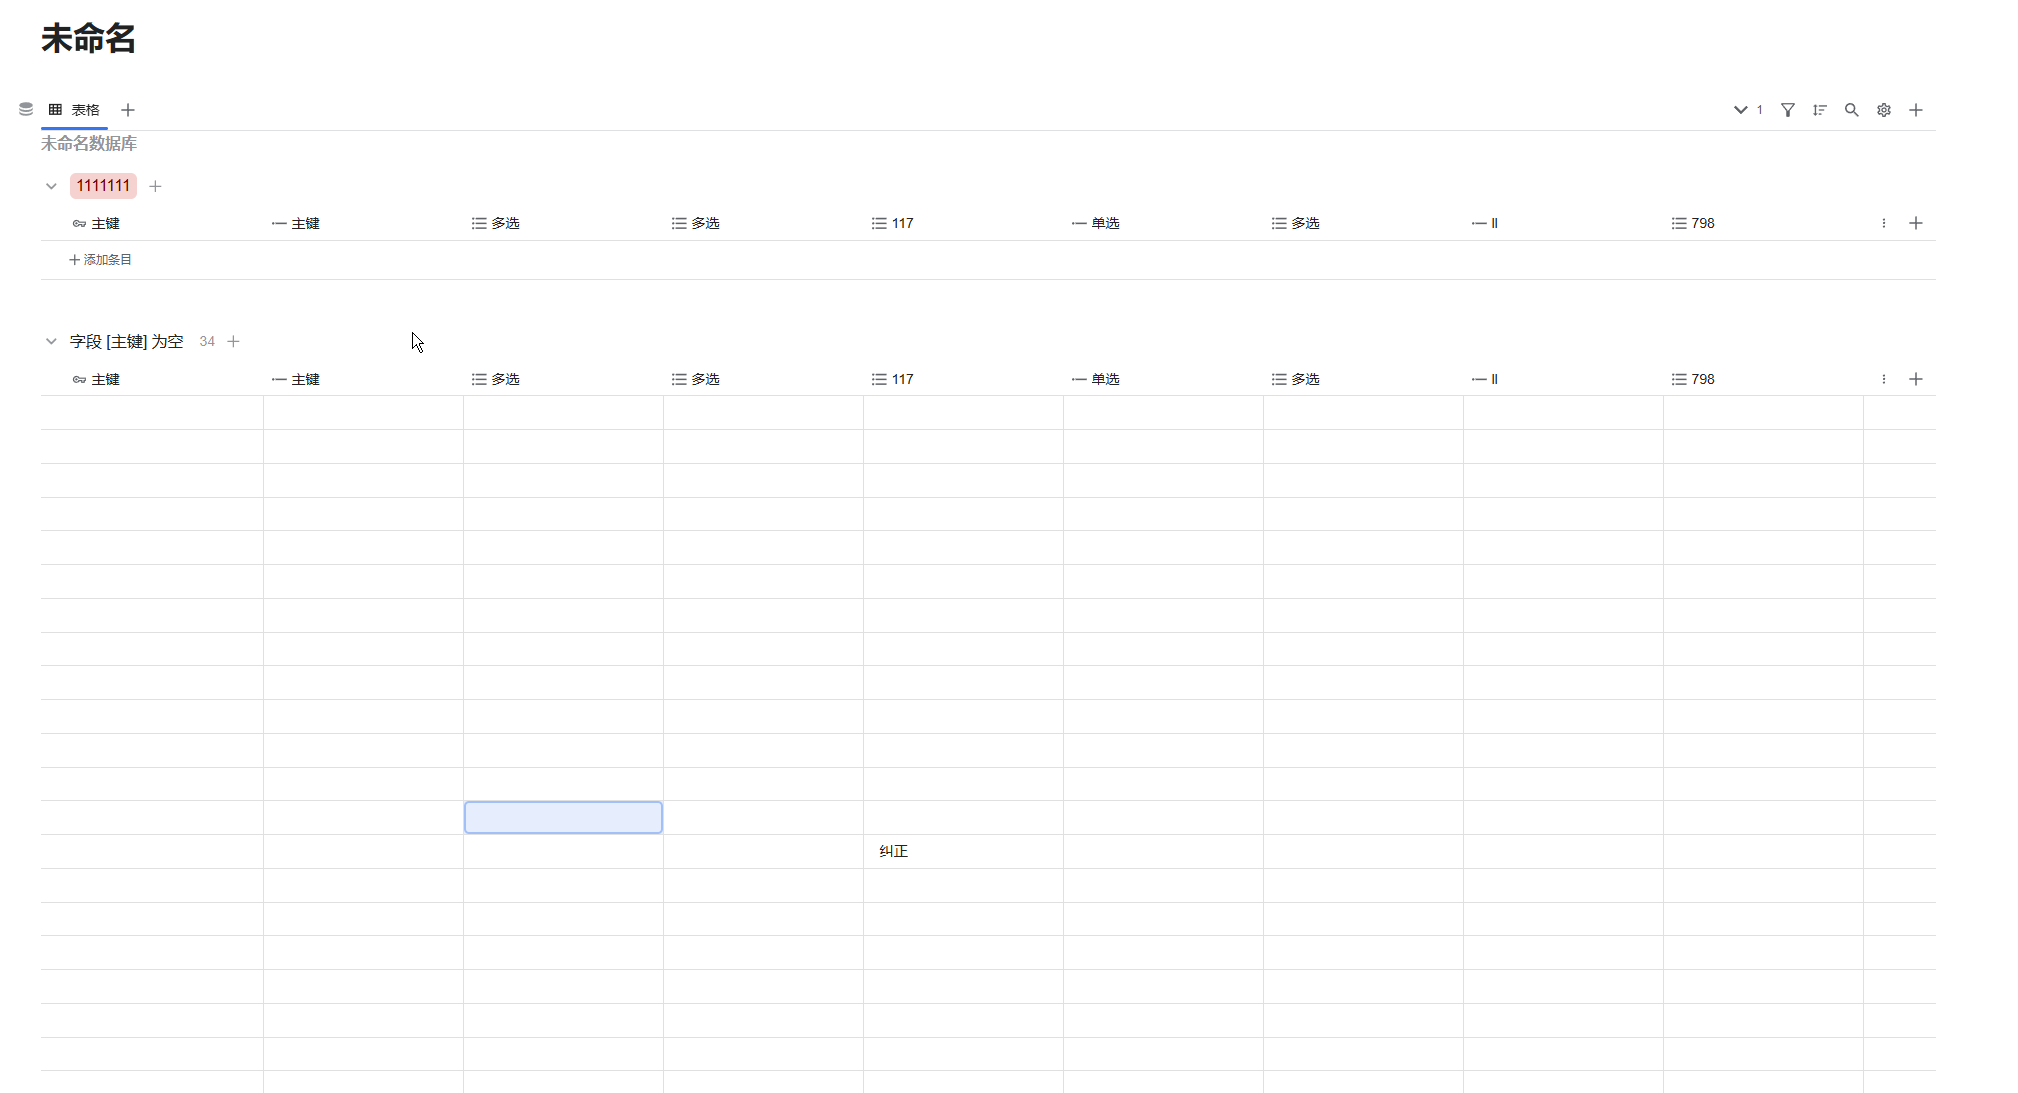Add row plus beside 字段 [主键] 为空 group
The width and height of the screenshot is (2018, 1093).
pos(233,342)
